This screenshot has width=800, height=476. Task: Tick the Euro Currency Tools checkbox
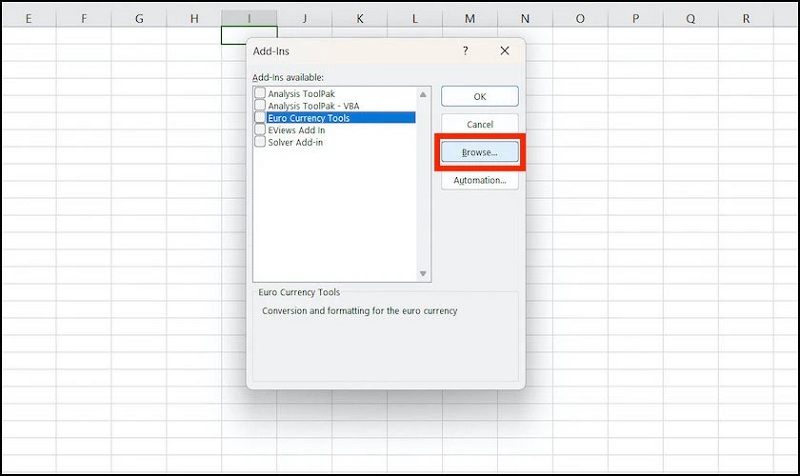[260, 117]
